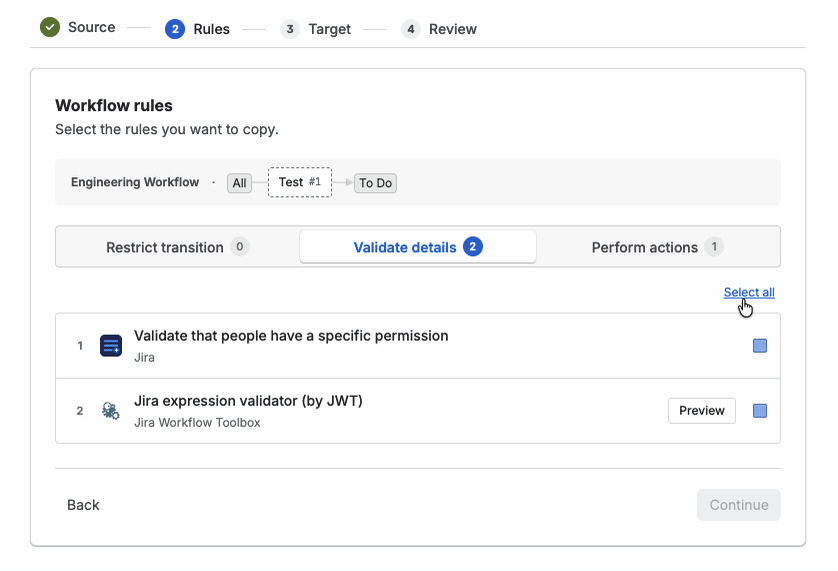
Task: Click the Perform actions count badge
Action: coord(713,246)
